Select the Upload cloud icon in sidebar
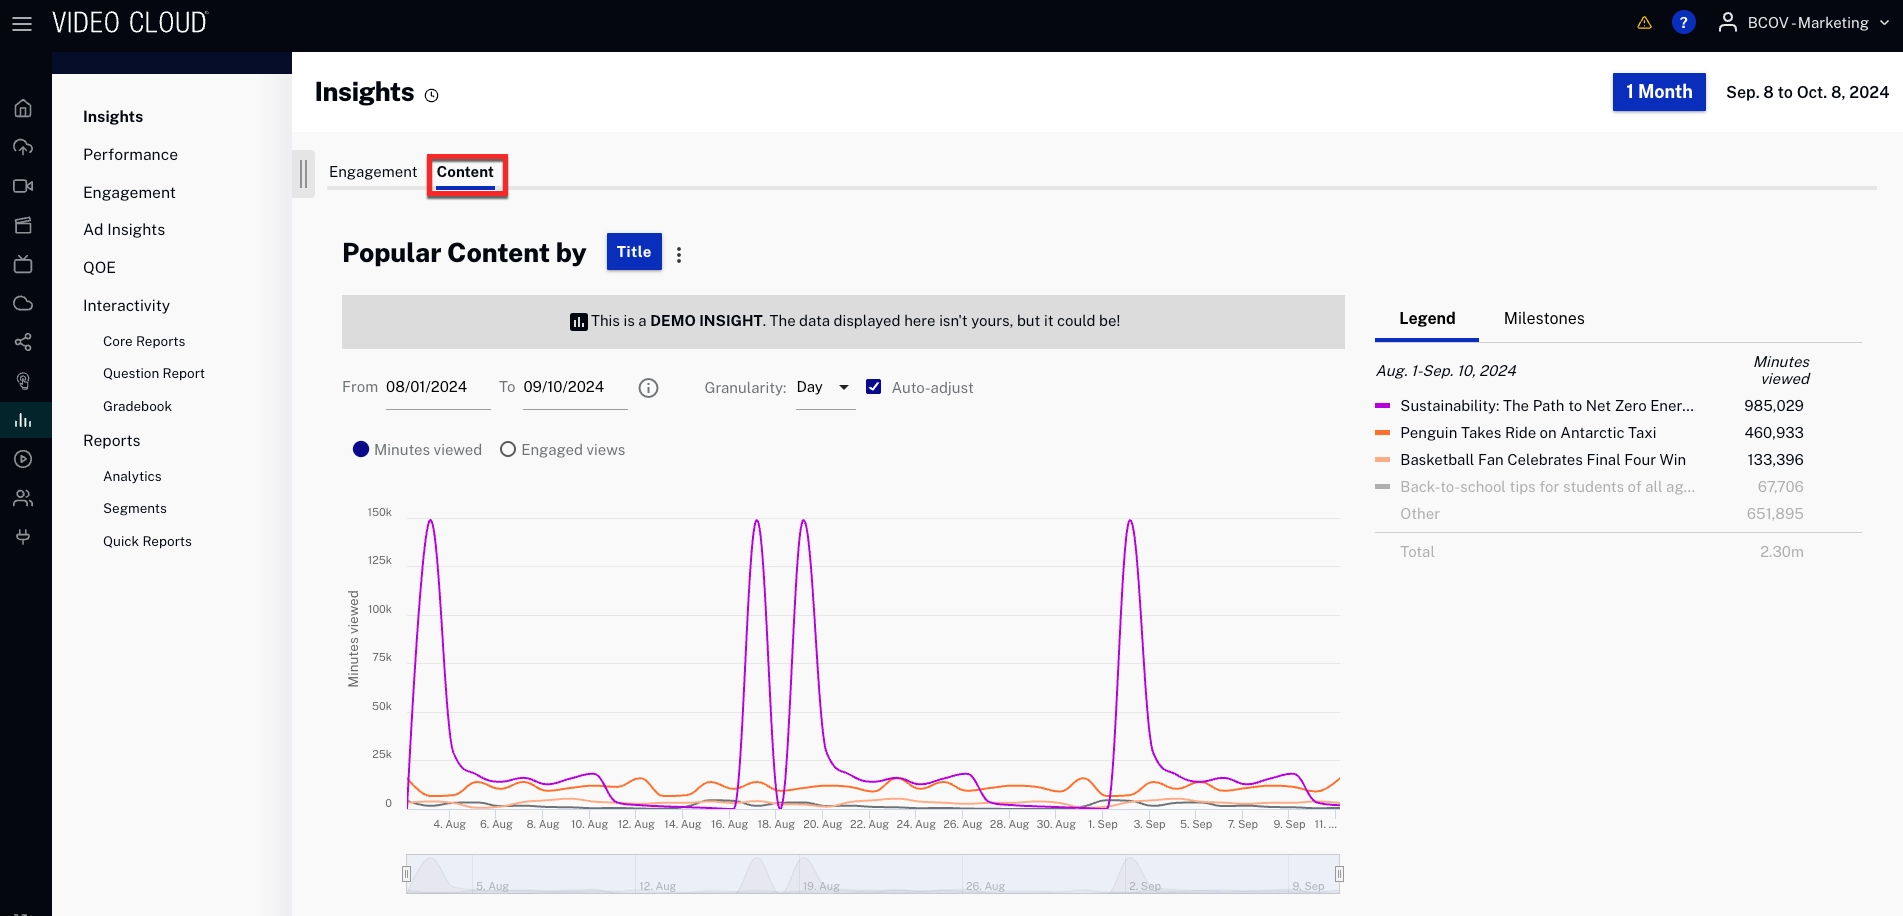 (x=23, y=146)
